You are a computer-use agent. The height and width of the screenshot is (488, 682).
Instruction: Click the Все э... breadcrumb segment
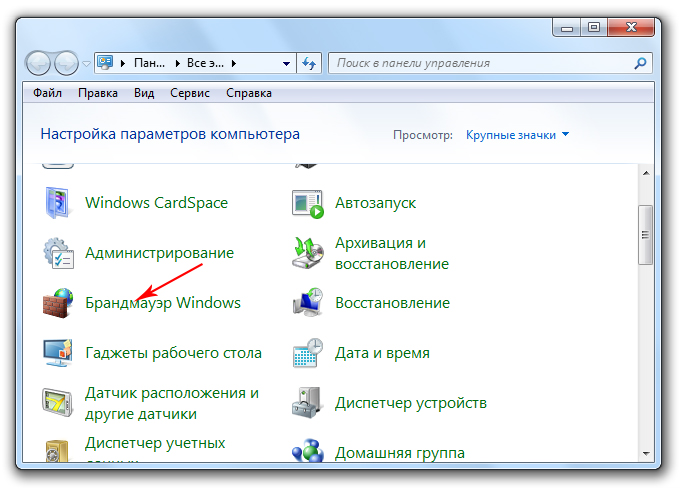205,64
